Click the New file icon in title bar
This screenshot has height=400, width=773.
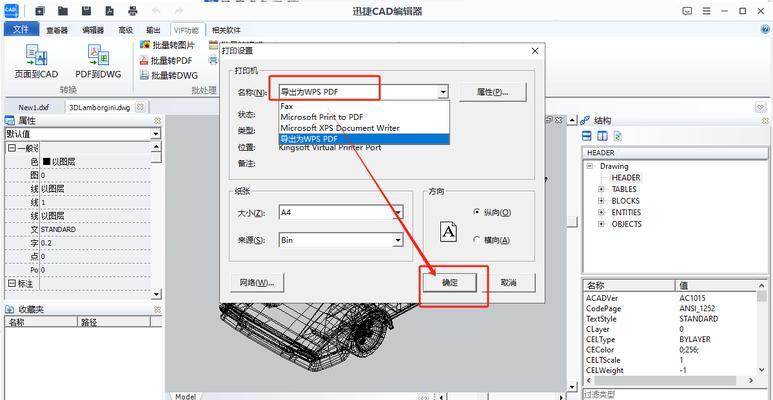[x=40, y=10]
